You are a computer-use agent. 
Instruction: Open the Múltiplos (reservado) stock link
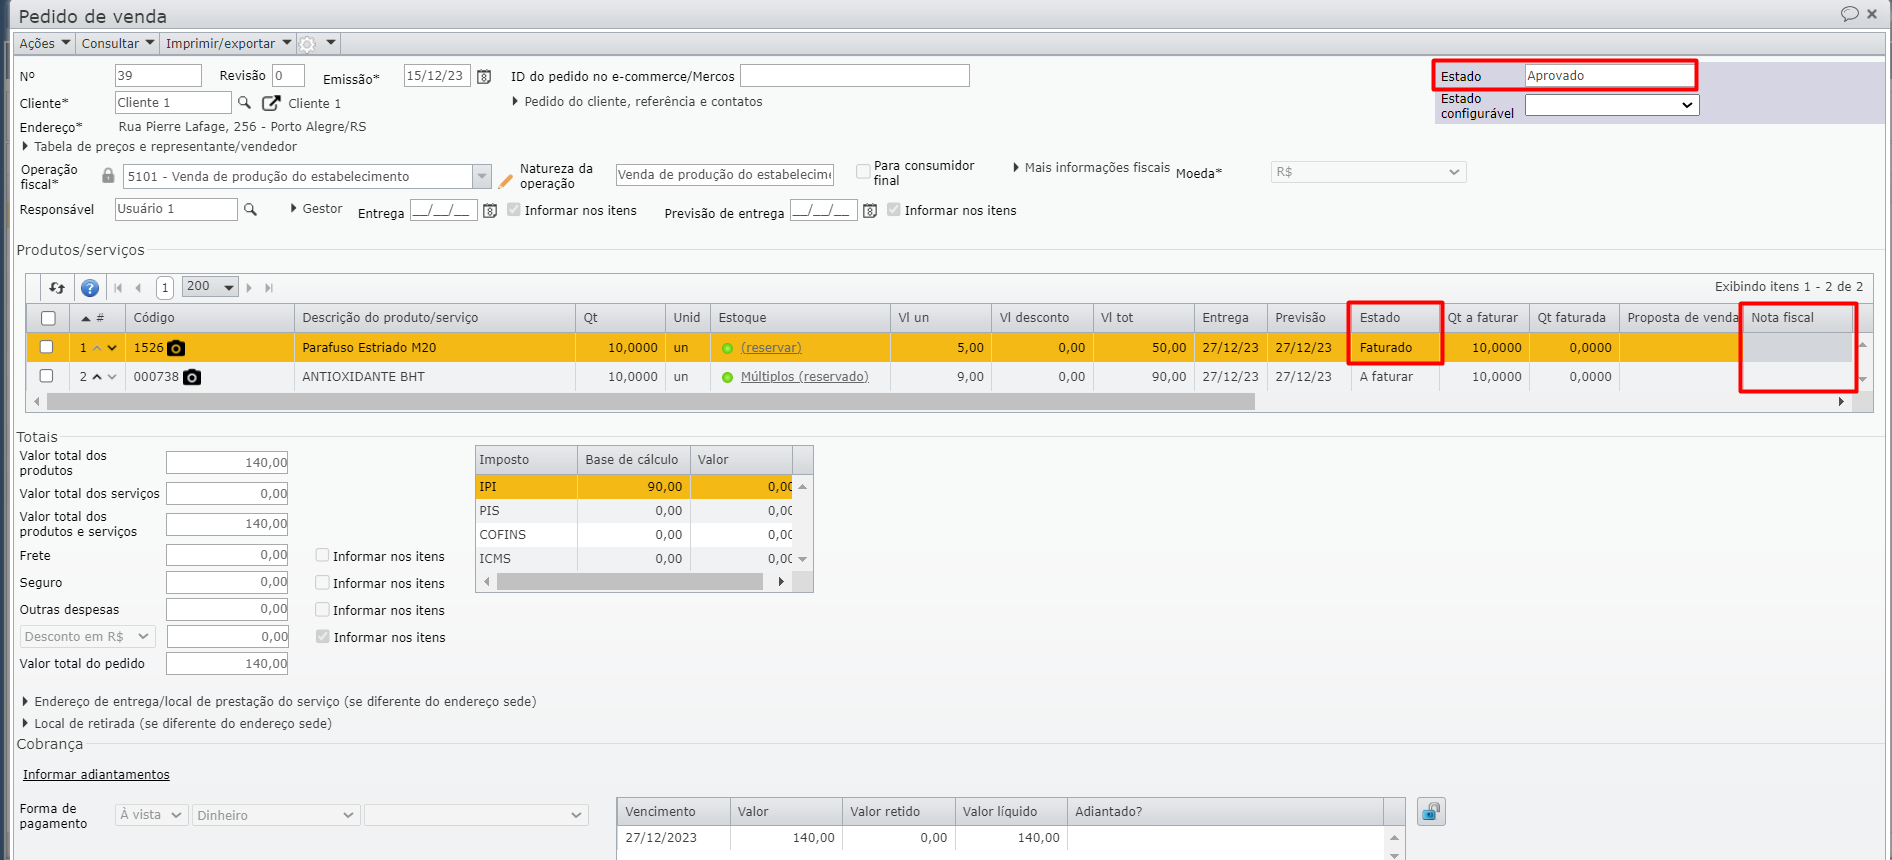[804, 377]
